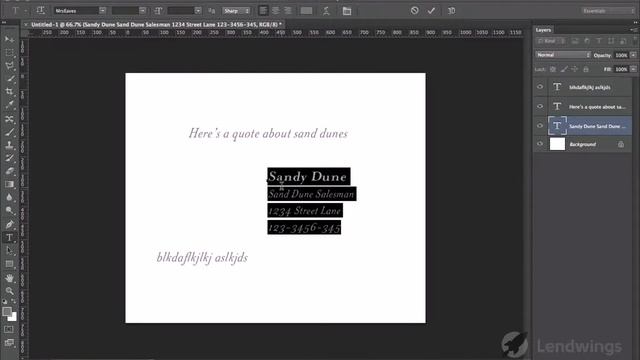Viewport: 640px width, 360px height.
Task: Select the Eyedropper tool
Action: point(9,105)
